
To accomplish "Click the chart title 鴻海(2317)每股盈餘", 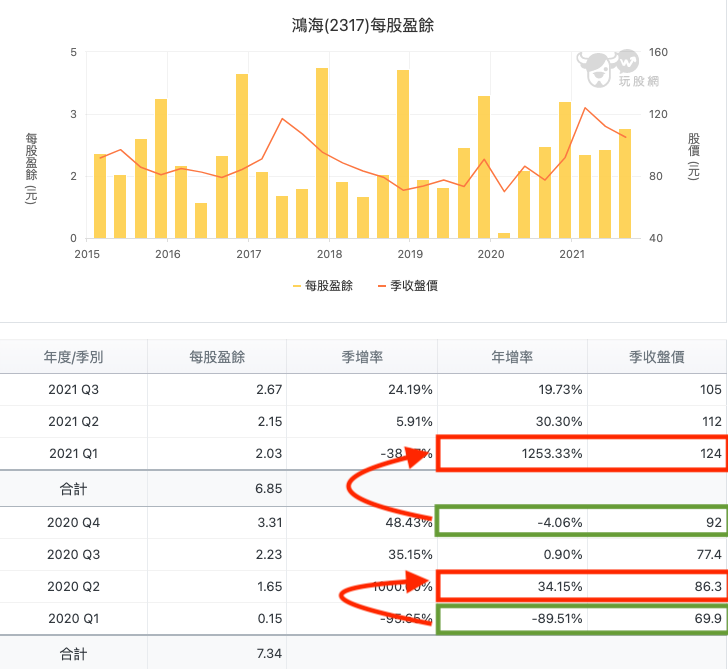I will [363, 25].
